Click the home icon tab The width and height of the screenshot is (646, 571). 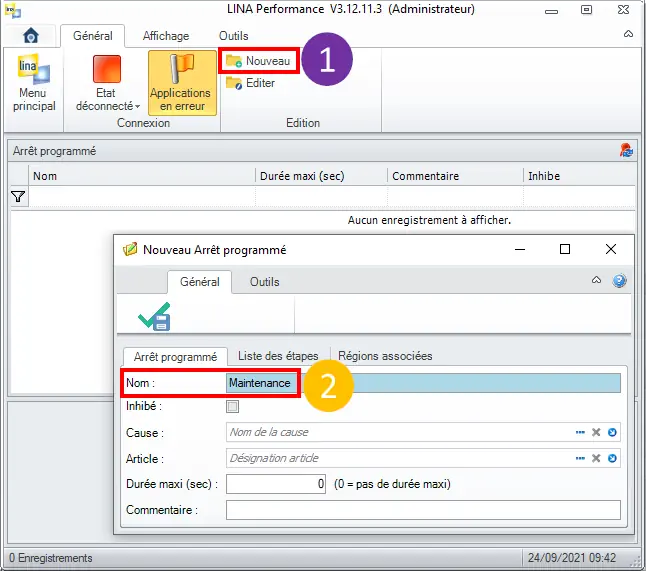(31, 36)
